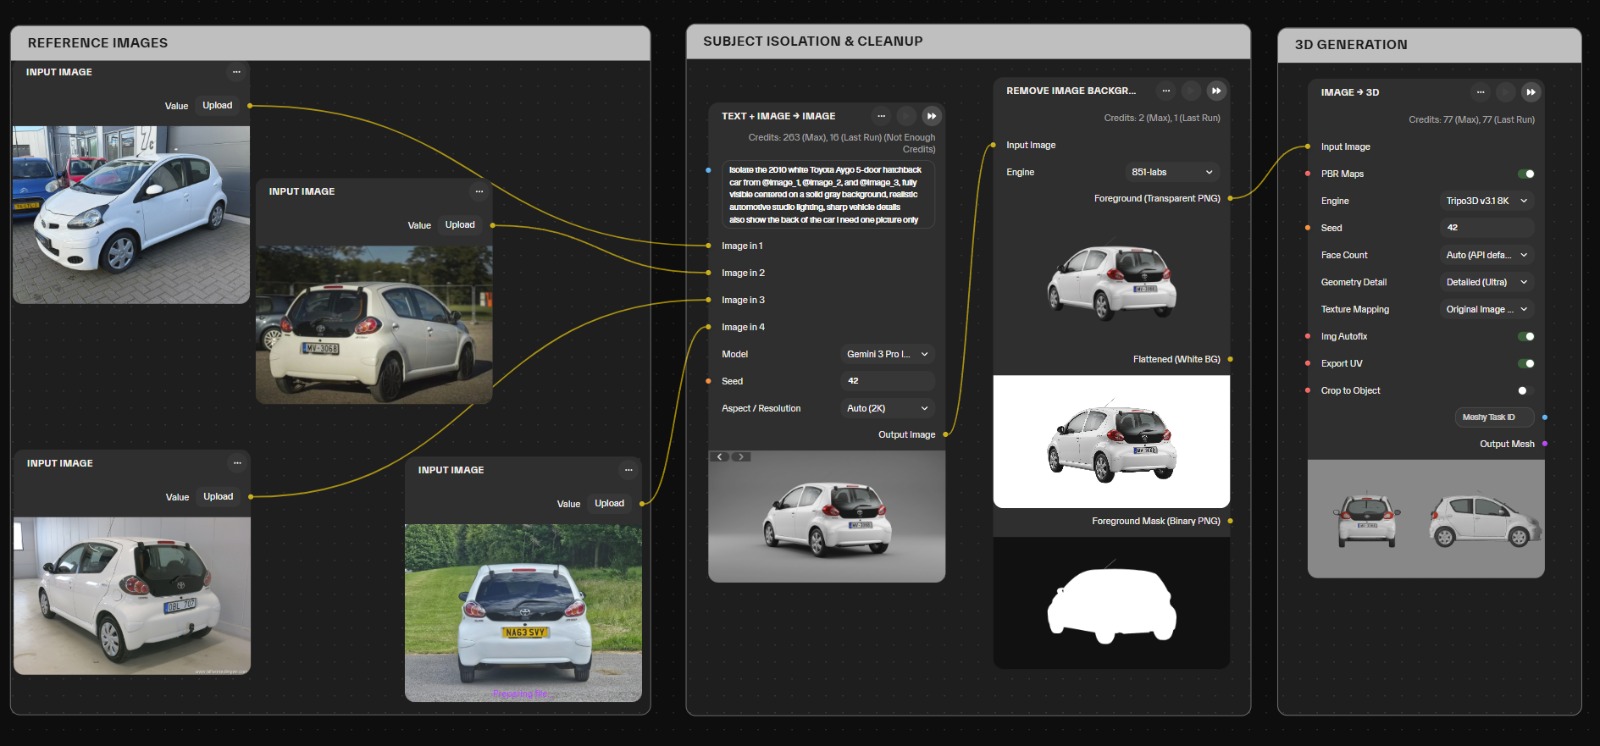Click the black-and-white foreground mask preview
The image size is (1600, 746).
[1111, 603]
